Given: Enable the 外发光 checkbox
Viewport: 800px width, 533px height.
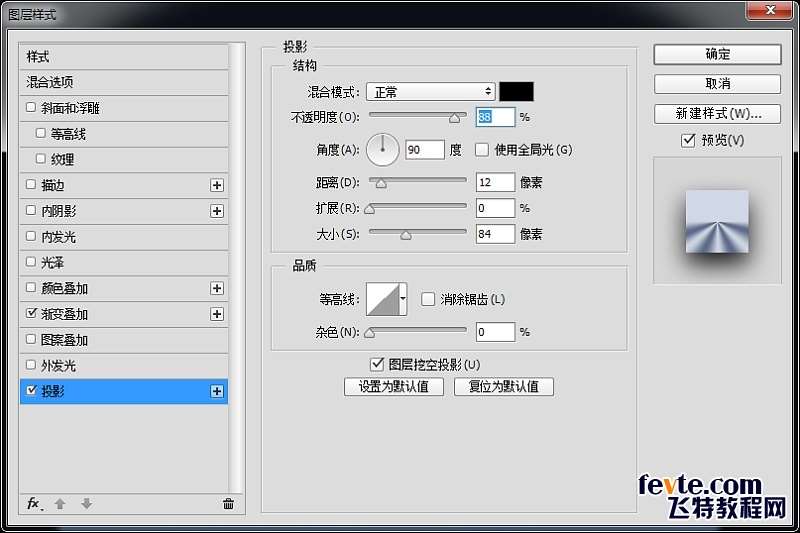Looking at the screenshot, I should (x=31, y=365).
